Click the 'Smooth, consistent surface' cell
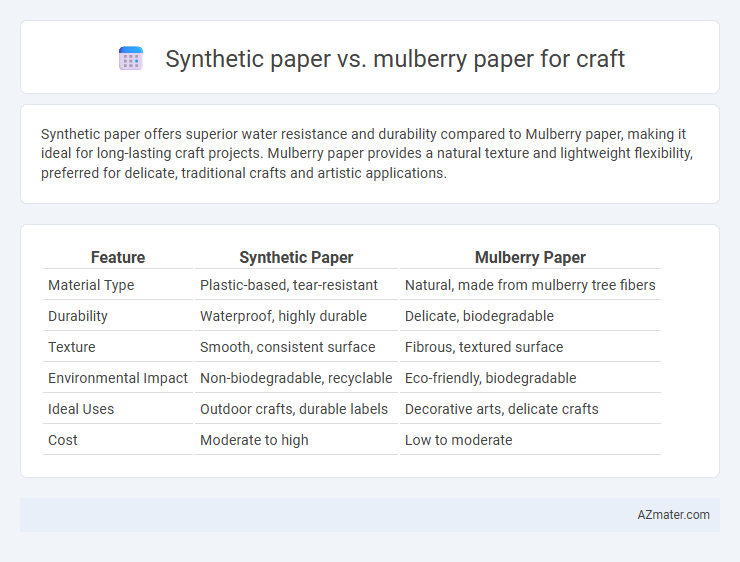Image resolution: width=740 pixels, height=562 pixels. pyautogui.click(x=296, y=347)
